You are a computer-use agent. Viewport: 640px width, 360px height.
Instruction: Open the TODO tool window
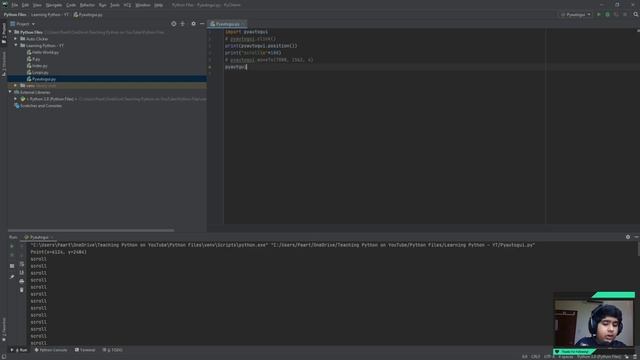point(112,350)
